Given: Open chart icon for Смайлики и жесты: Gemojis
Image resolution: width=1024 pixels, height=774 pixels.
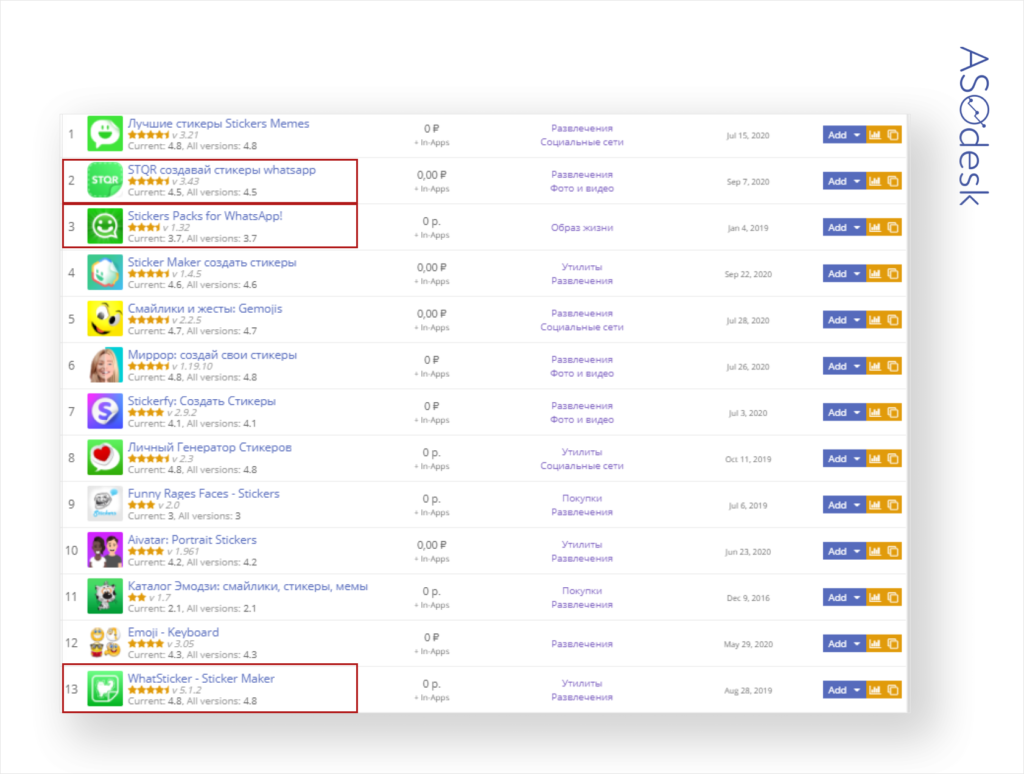Looking at the screenshot, I should [875, 320].
